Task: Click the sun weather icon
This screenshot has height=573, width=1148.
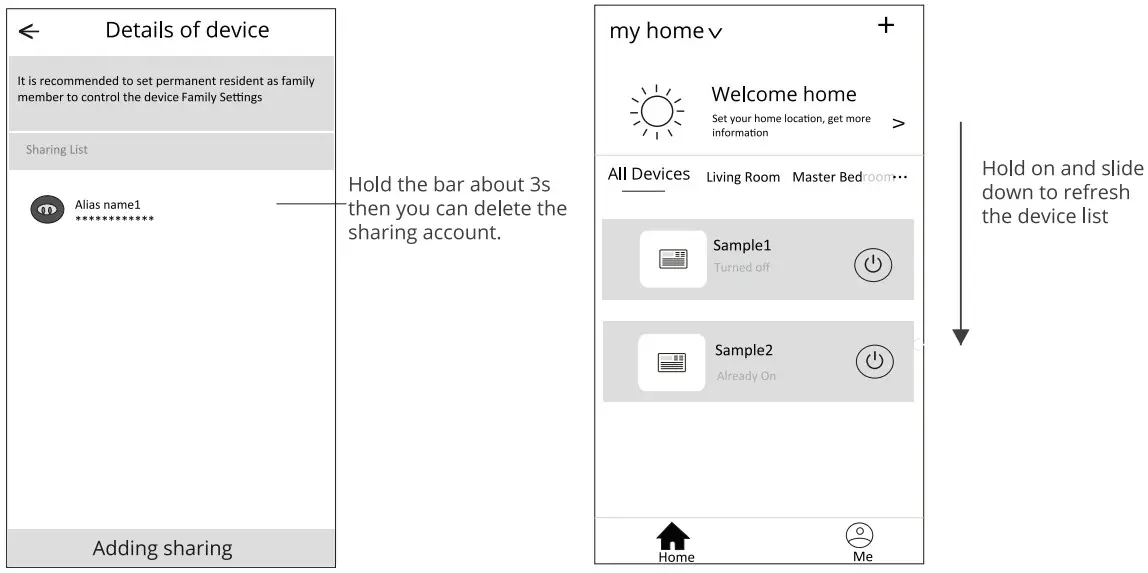Action: (656, 112)
